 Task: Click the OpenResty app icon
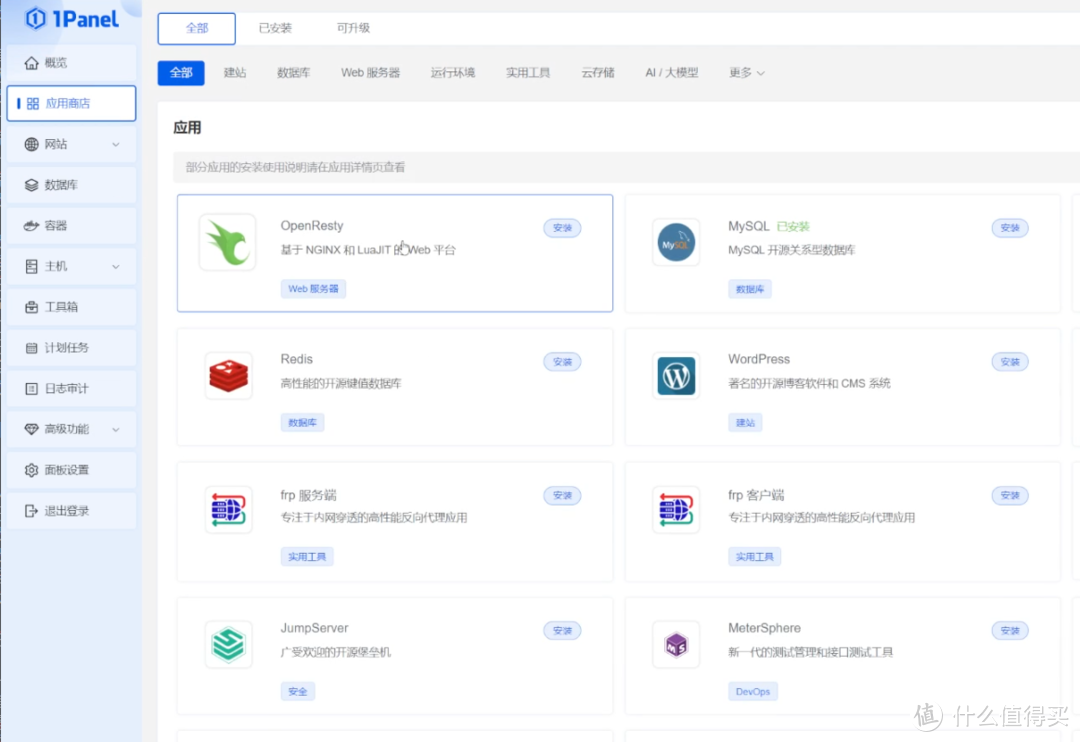[227, 241]
